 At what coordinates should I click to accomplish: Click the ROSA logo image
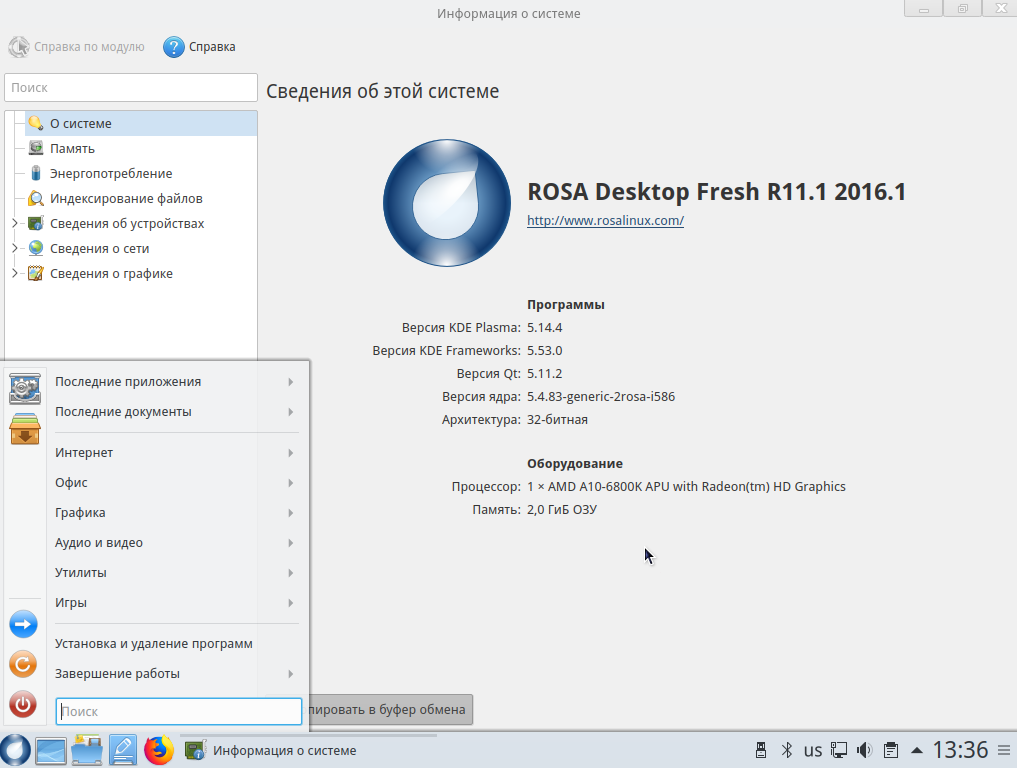click(x=447, y=202)
